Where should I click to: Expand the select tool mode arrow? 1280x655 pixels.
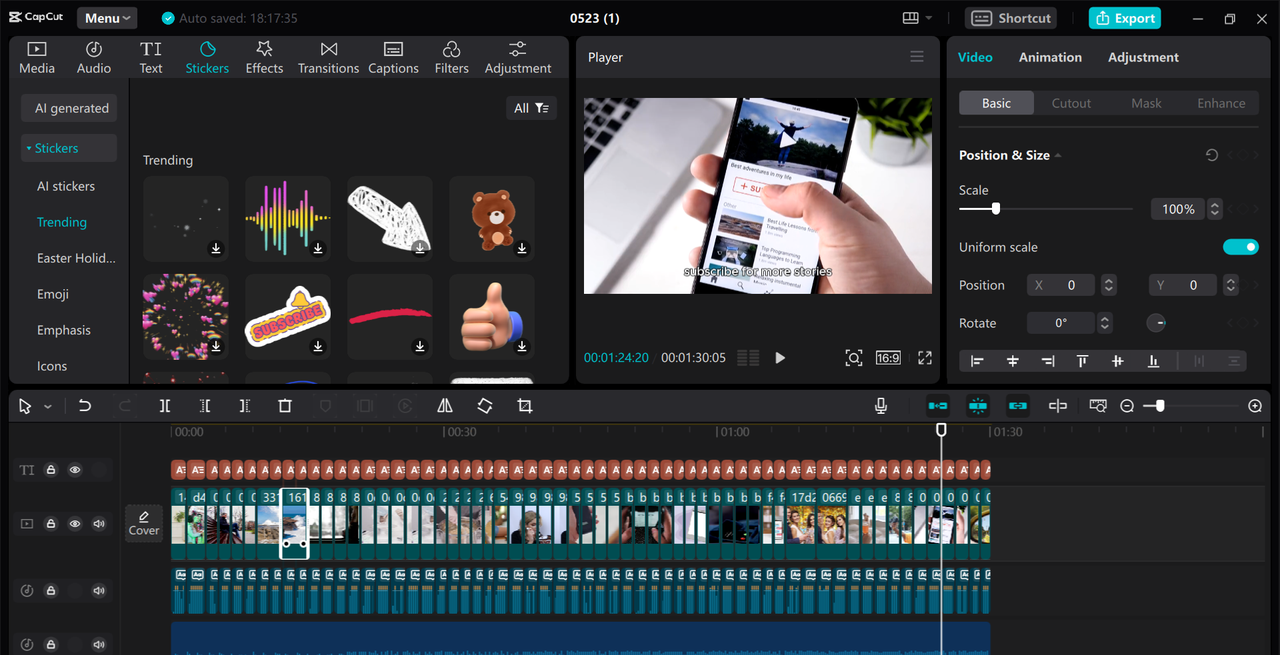coord(47,407)
